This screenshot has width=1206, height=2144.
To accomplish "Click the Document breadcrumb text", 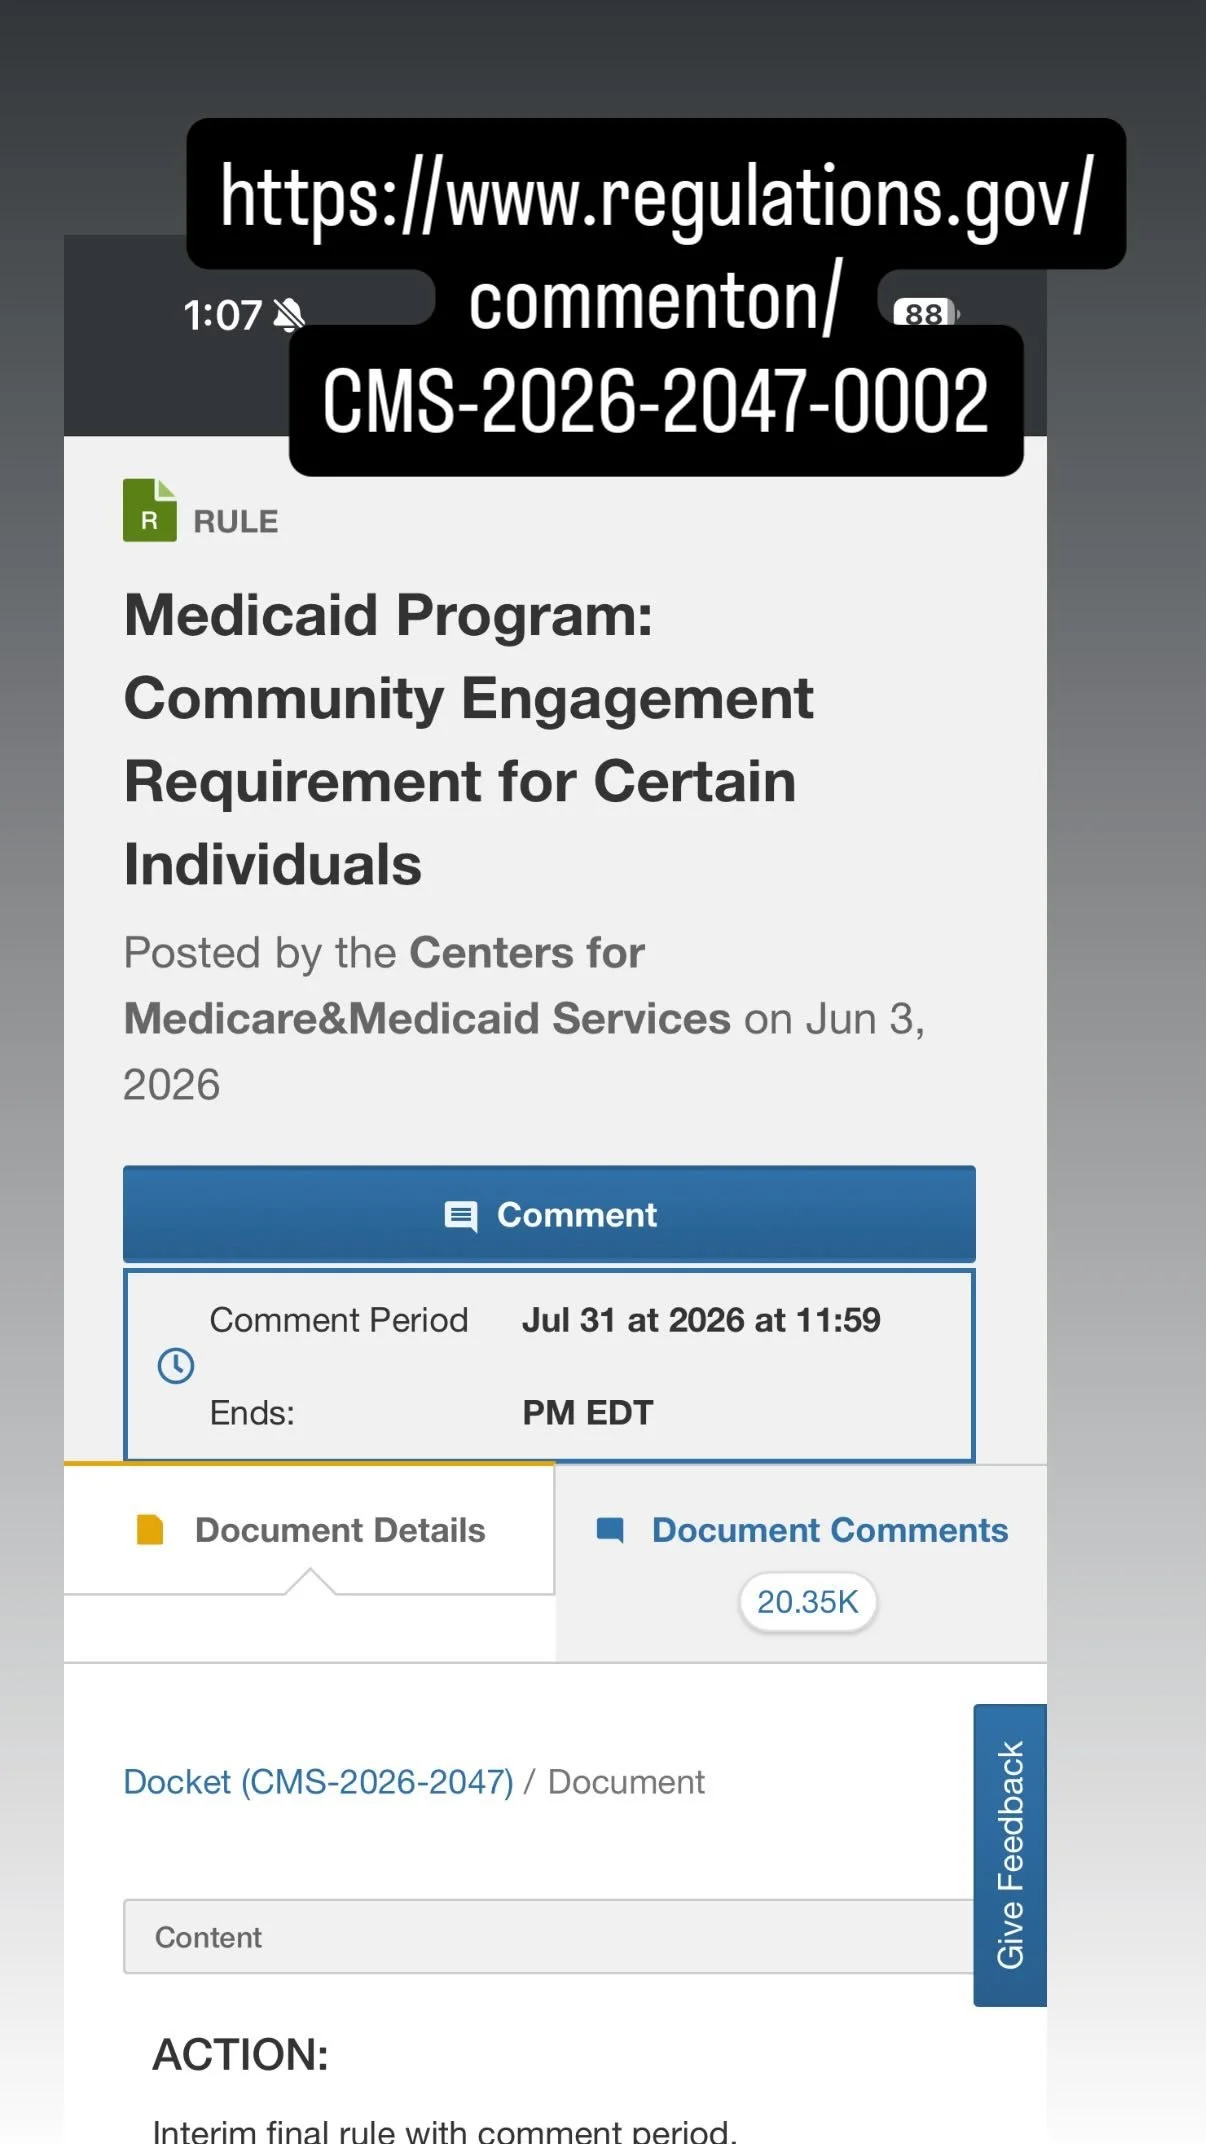I will point(626,1782).
